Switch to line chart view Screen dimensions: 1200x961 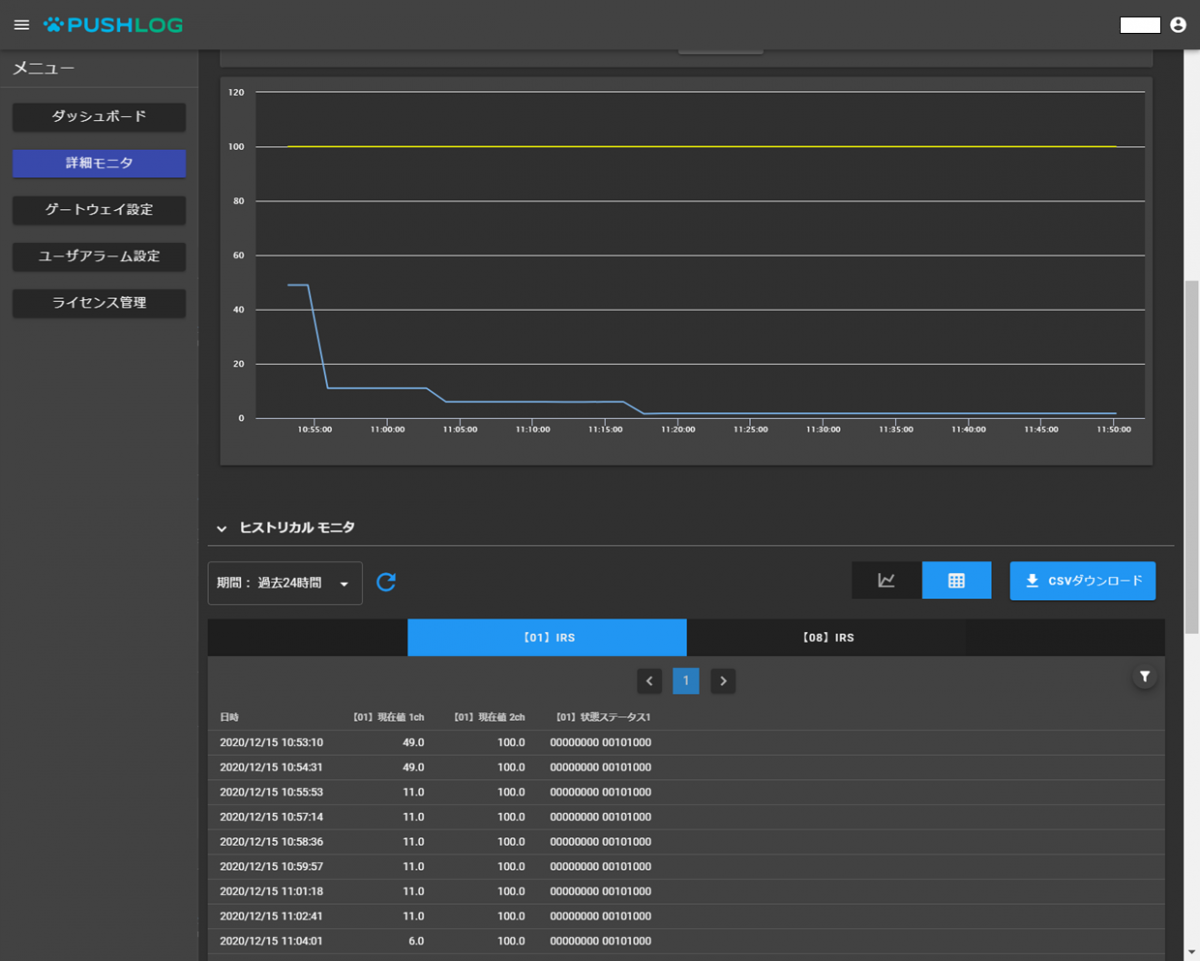coord(886,581)
